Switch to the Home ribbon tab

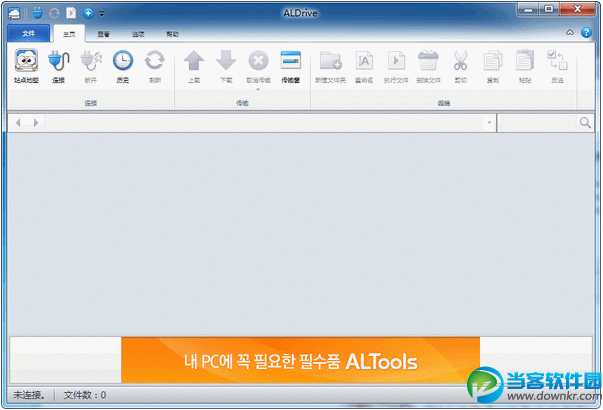tap(69, 34)
